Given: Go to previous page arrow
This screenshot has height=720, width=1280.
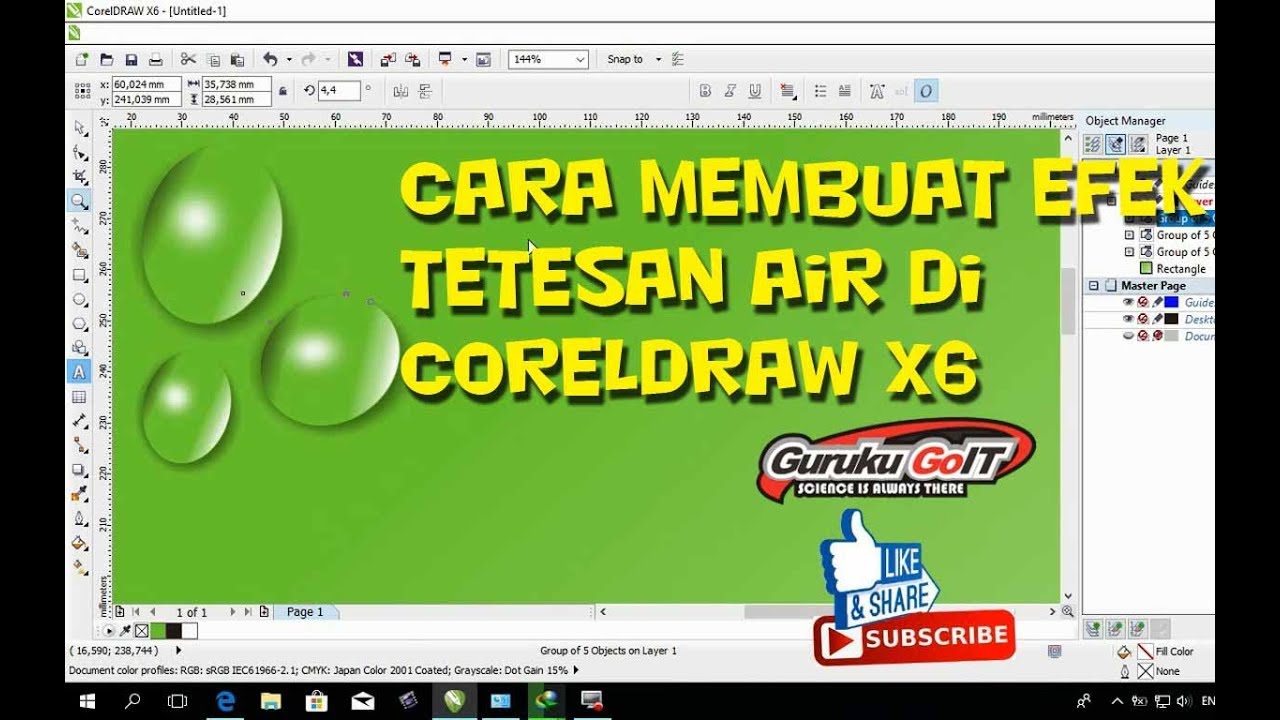Looking at the screenshot, I should (153, 612).
